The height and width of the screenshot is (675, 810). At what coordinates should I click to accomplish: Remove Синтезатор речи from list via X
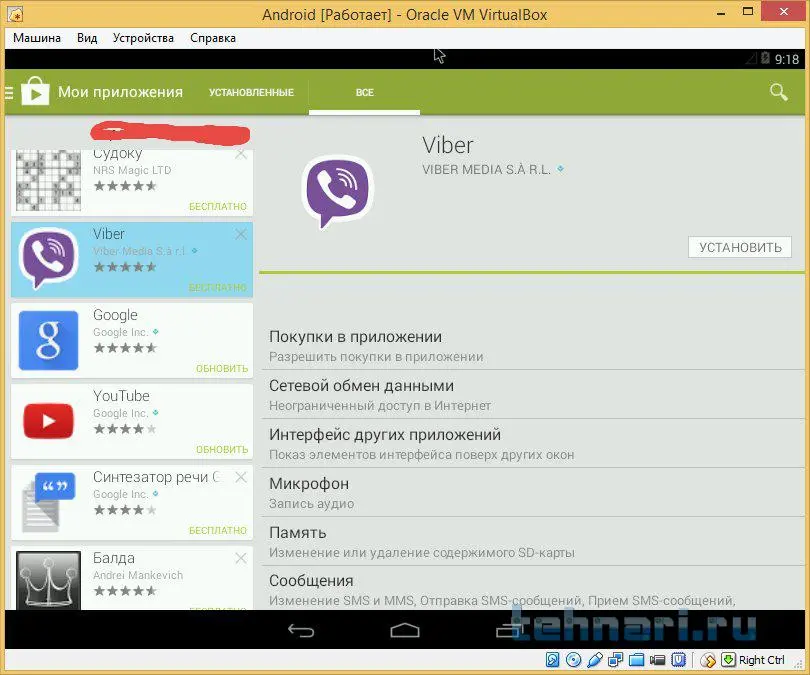coord(241,477)
